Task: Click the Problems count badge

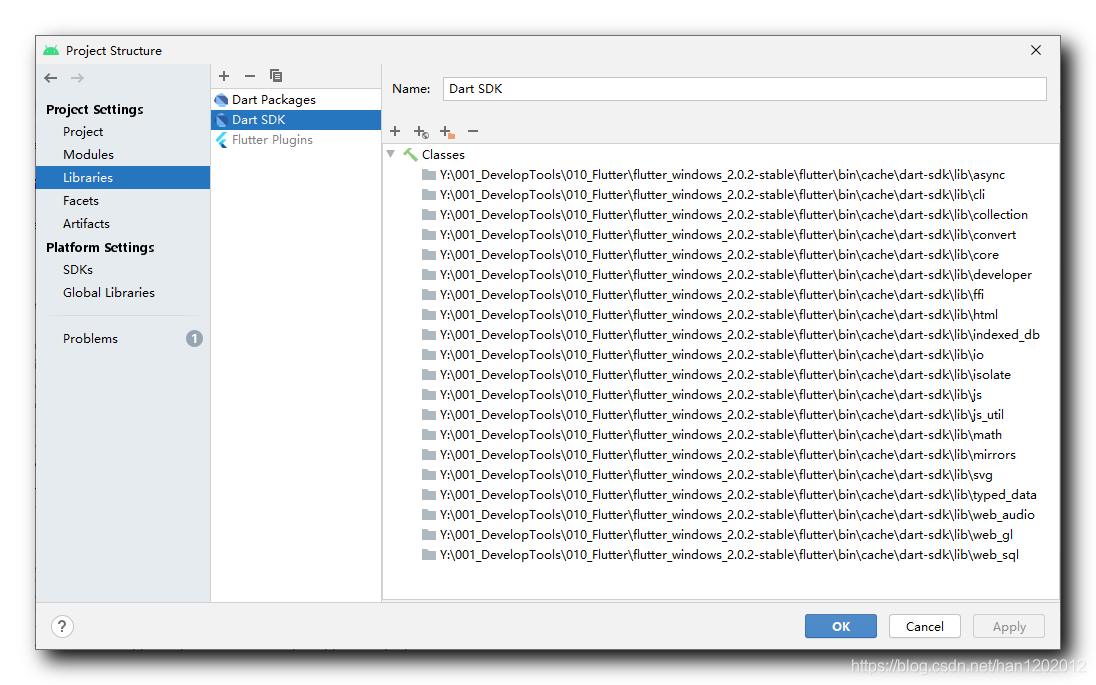Action: tap(194, 338)
